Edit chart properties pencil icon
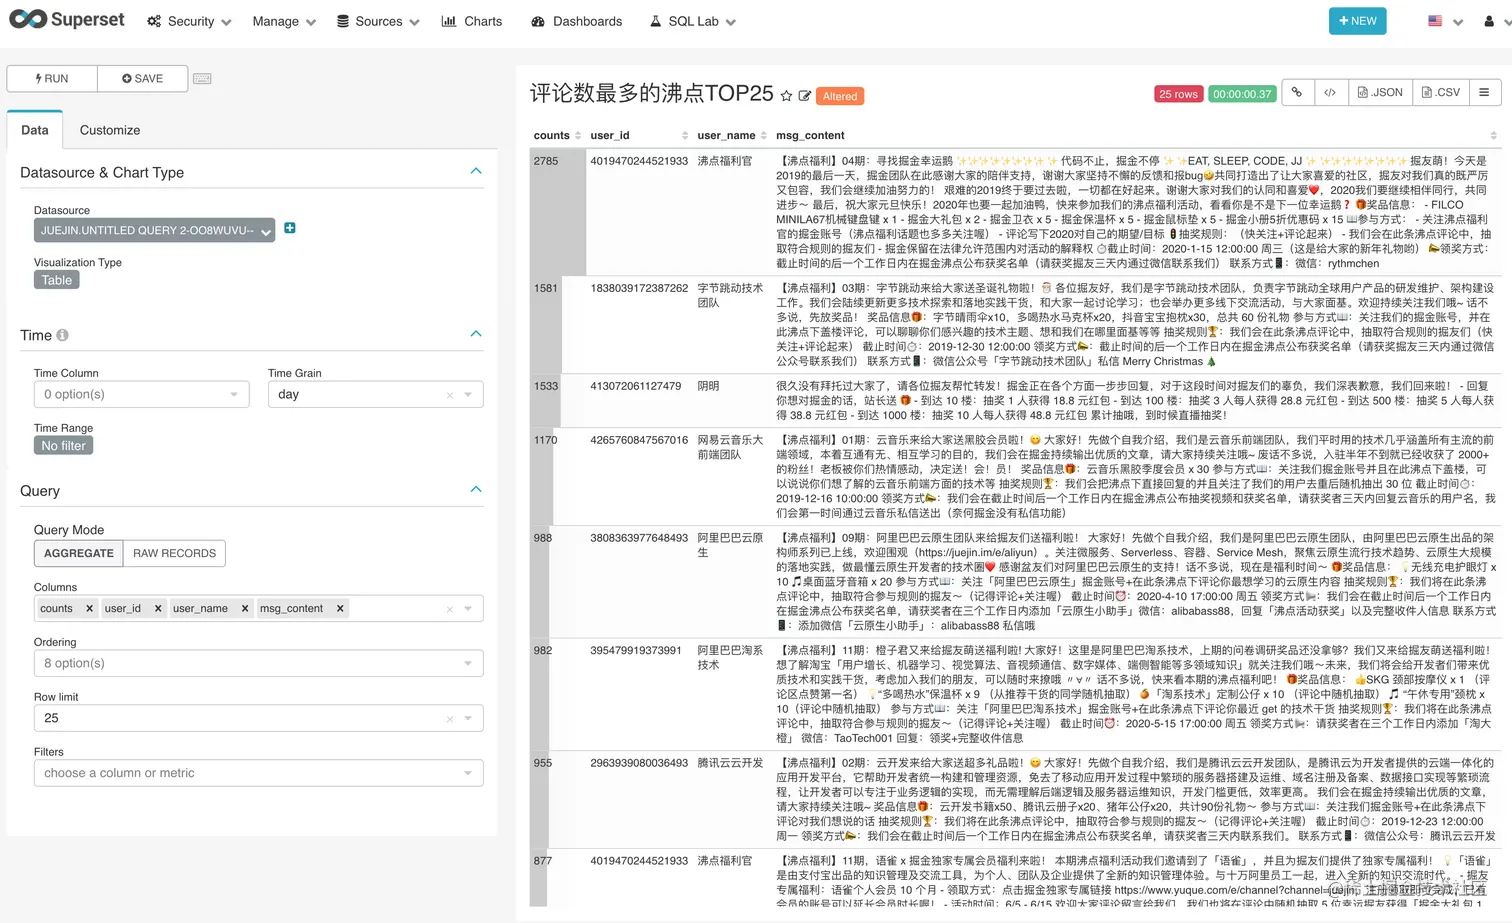This screenshot has height=923, width=1512. tap(804, 96)
